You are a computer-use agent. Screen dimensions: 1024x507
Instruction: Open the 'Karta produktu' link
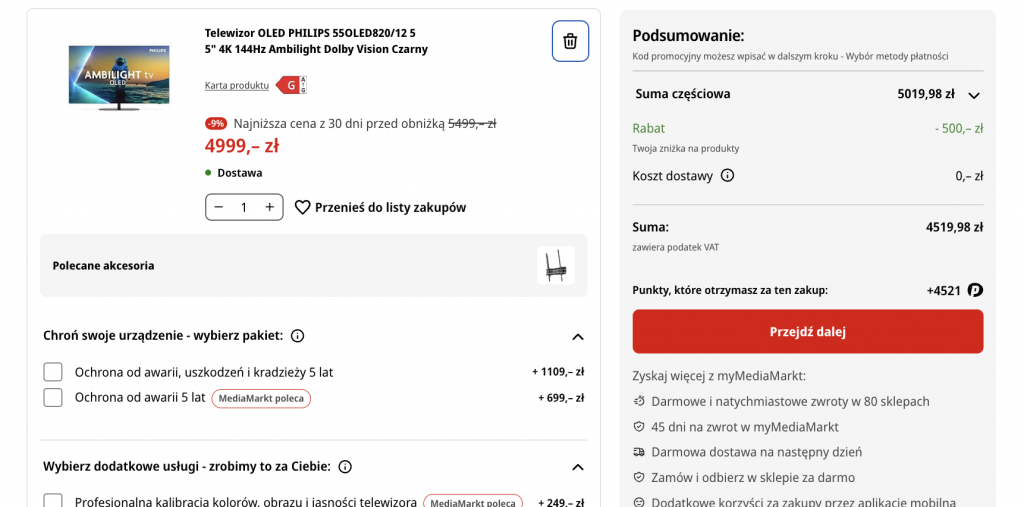(237, 86)
